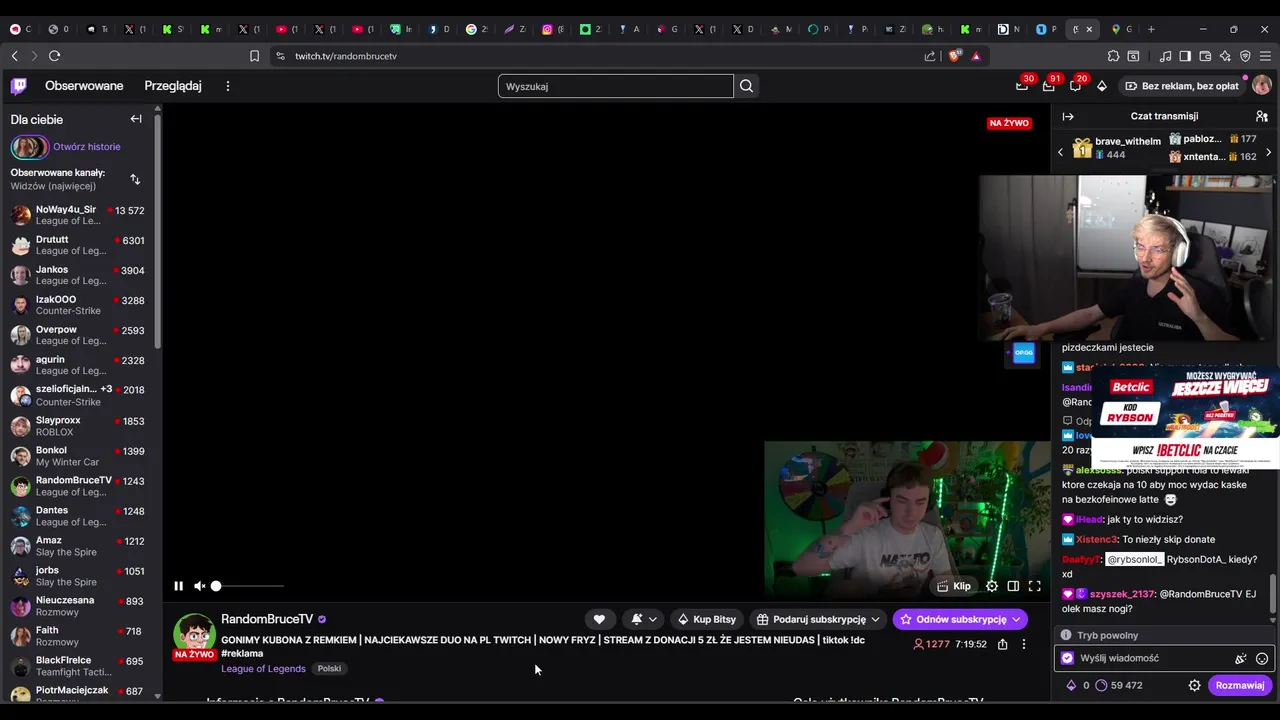Open the Obserwowane tab

click(x=84, y=86)
